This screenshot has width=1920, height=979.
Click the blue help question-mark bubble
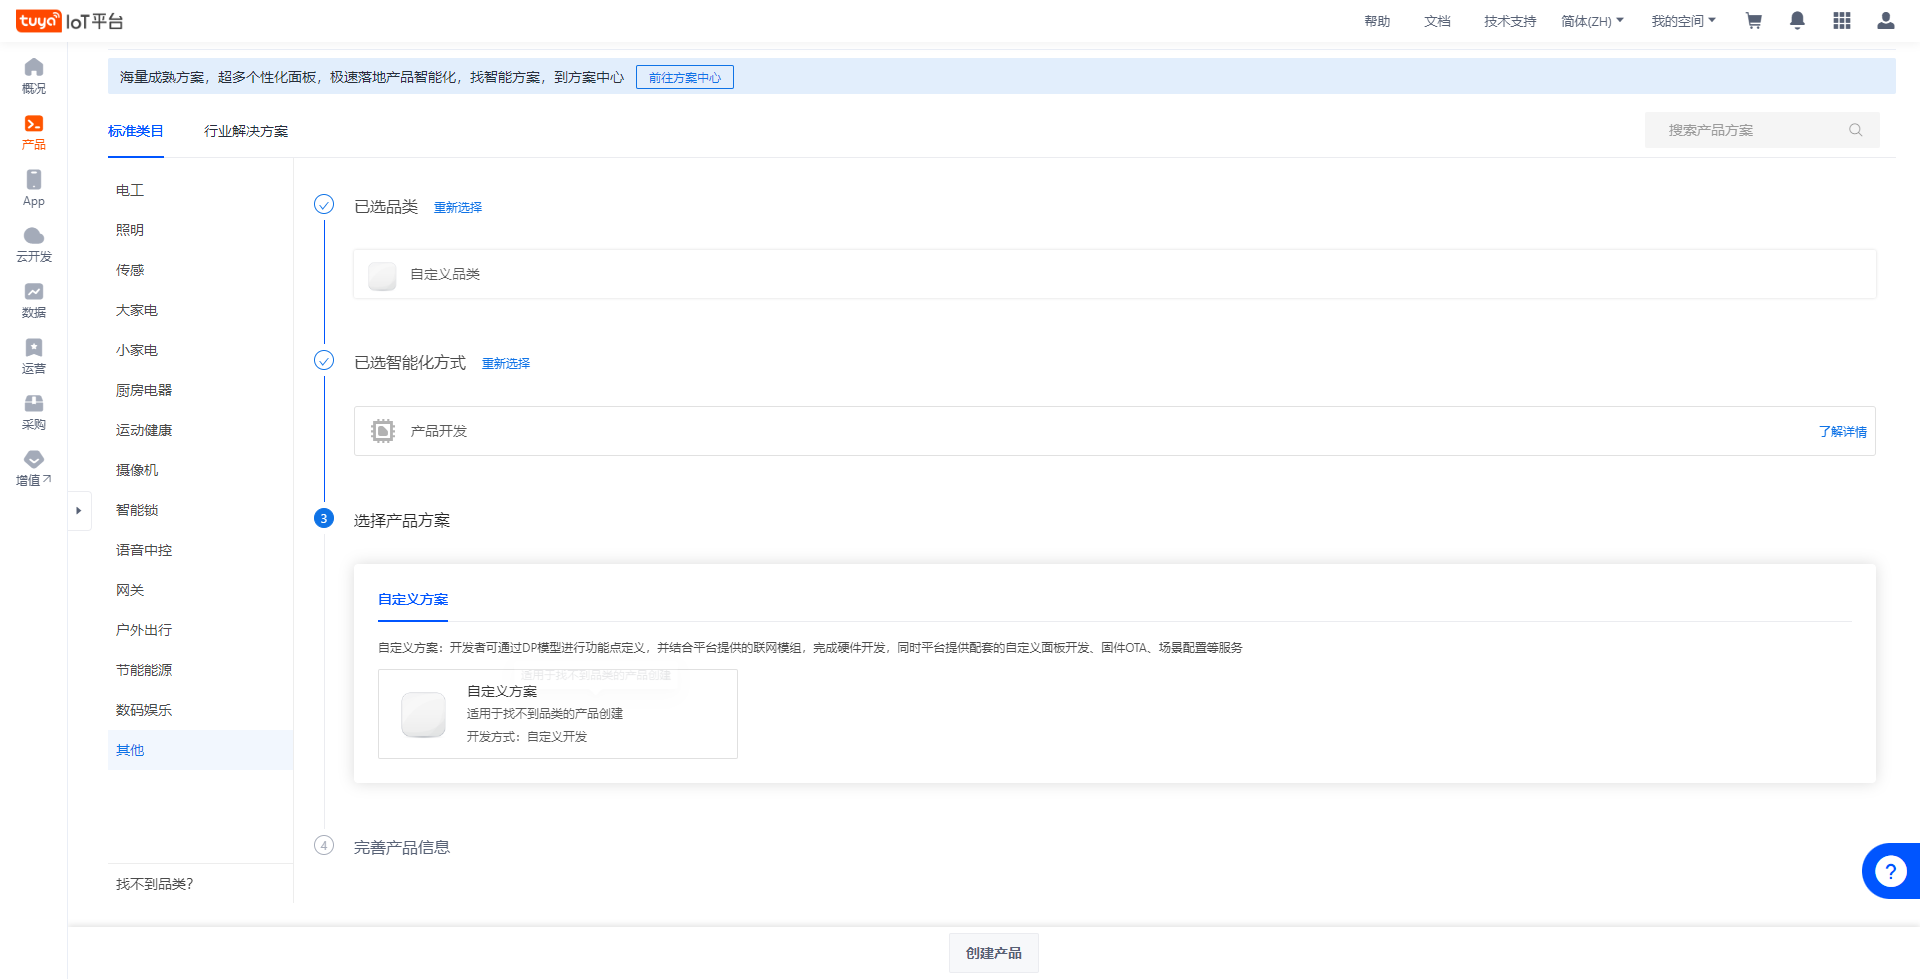tap(1890, 871)
